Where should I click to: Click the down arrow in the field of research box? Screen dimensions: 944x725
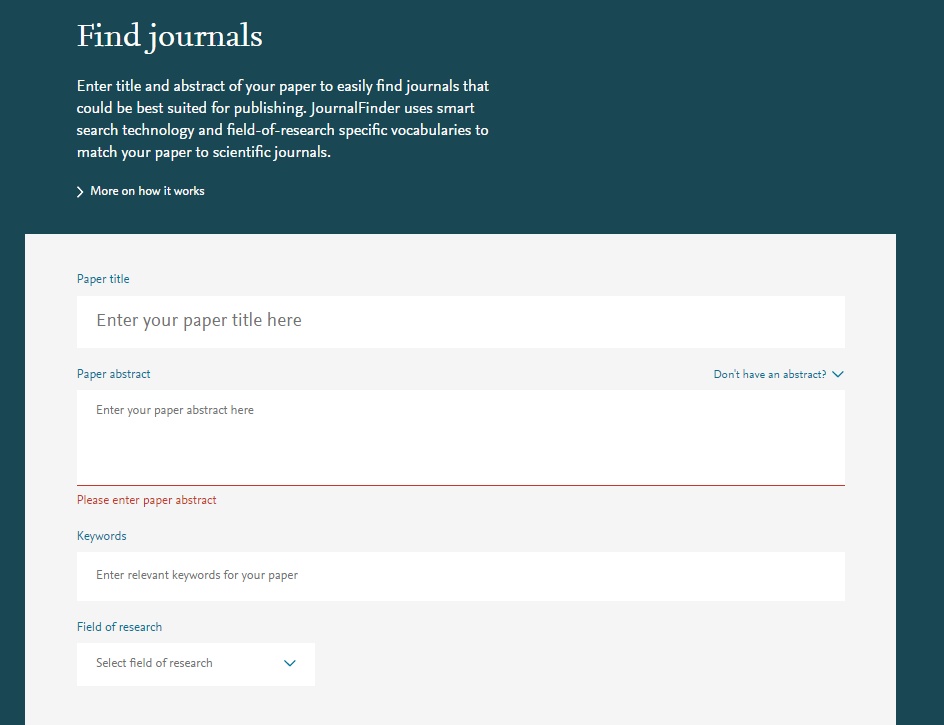290,664
